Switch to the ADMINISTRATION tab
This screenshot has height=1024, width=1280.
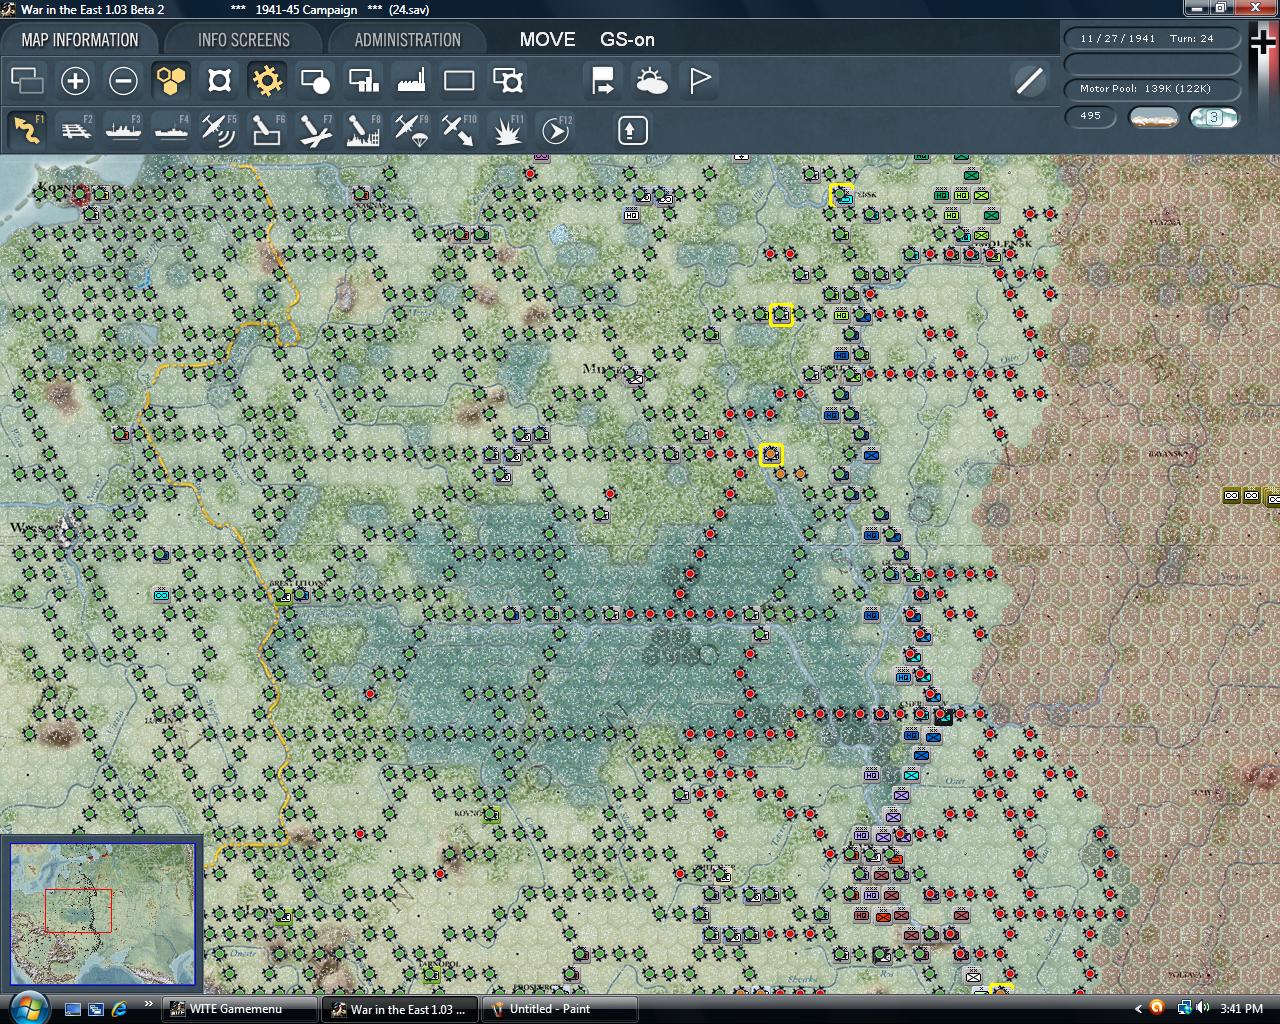tap(407, 40)
